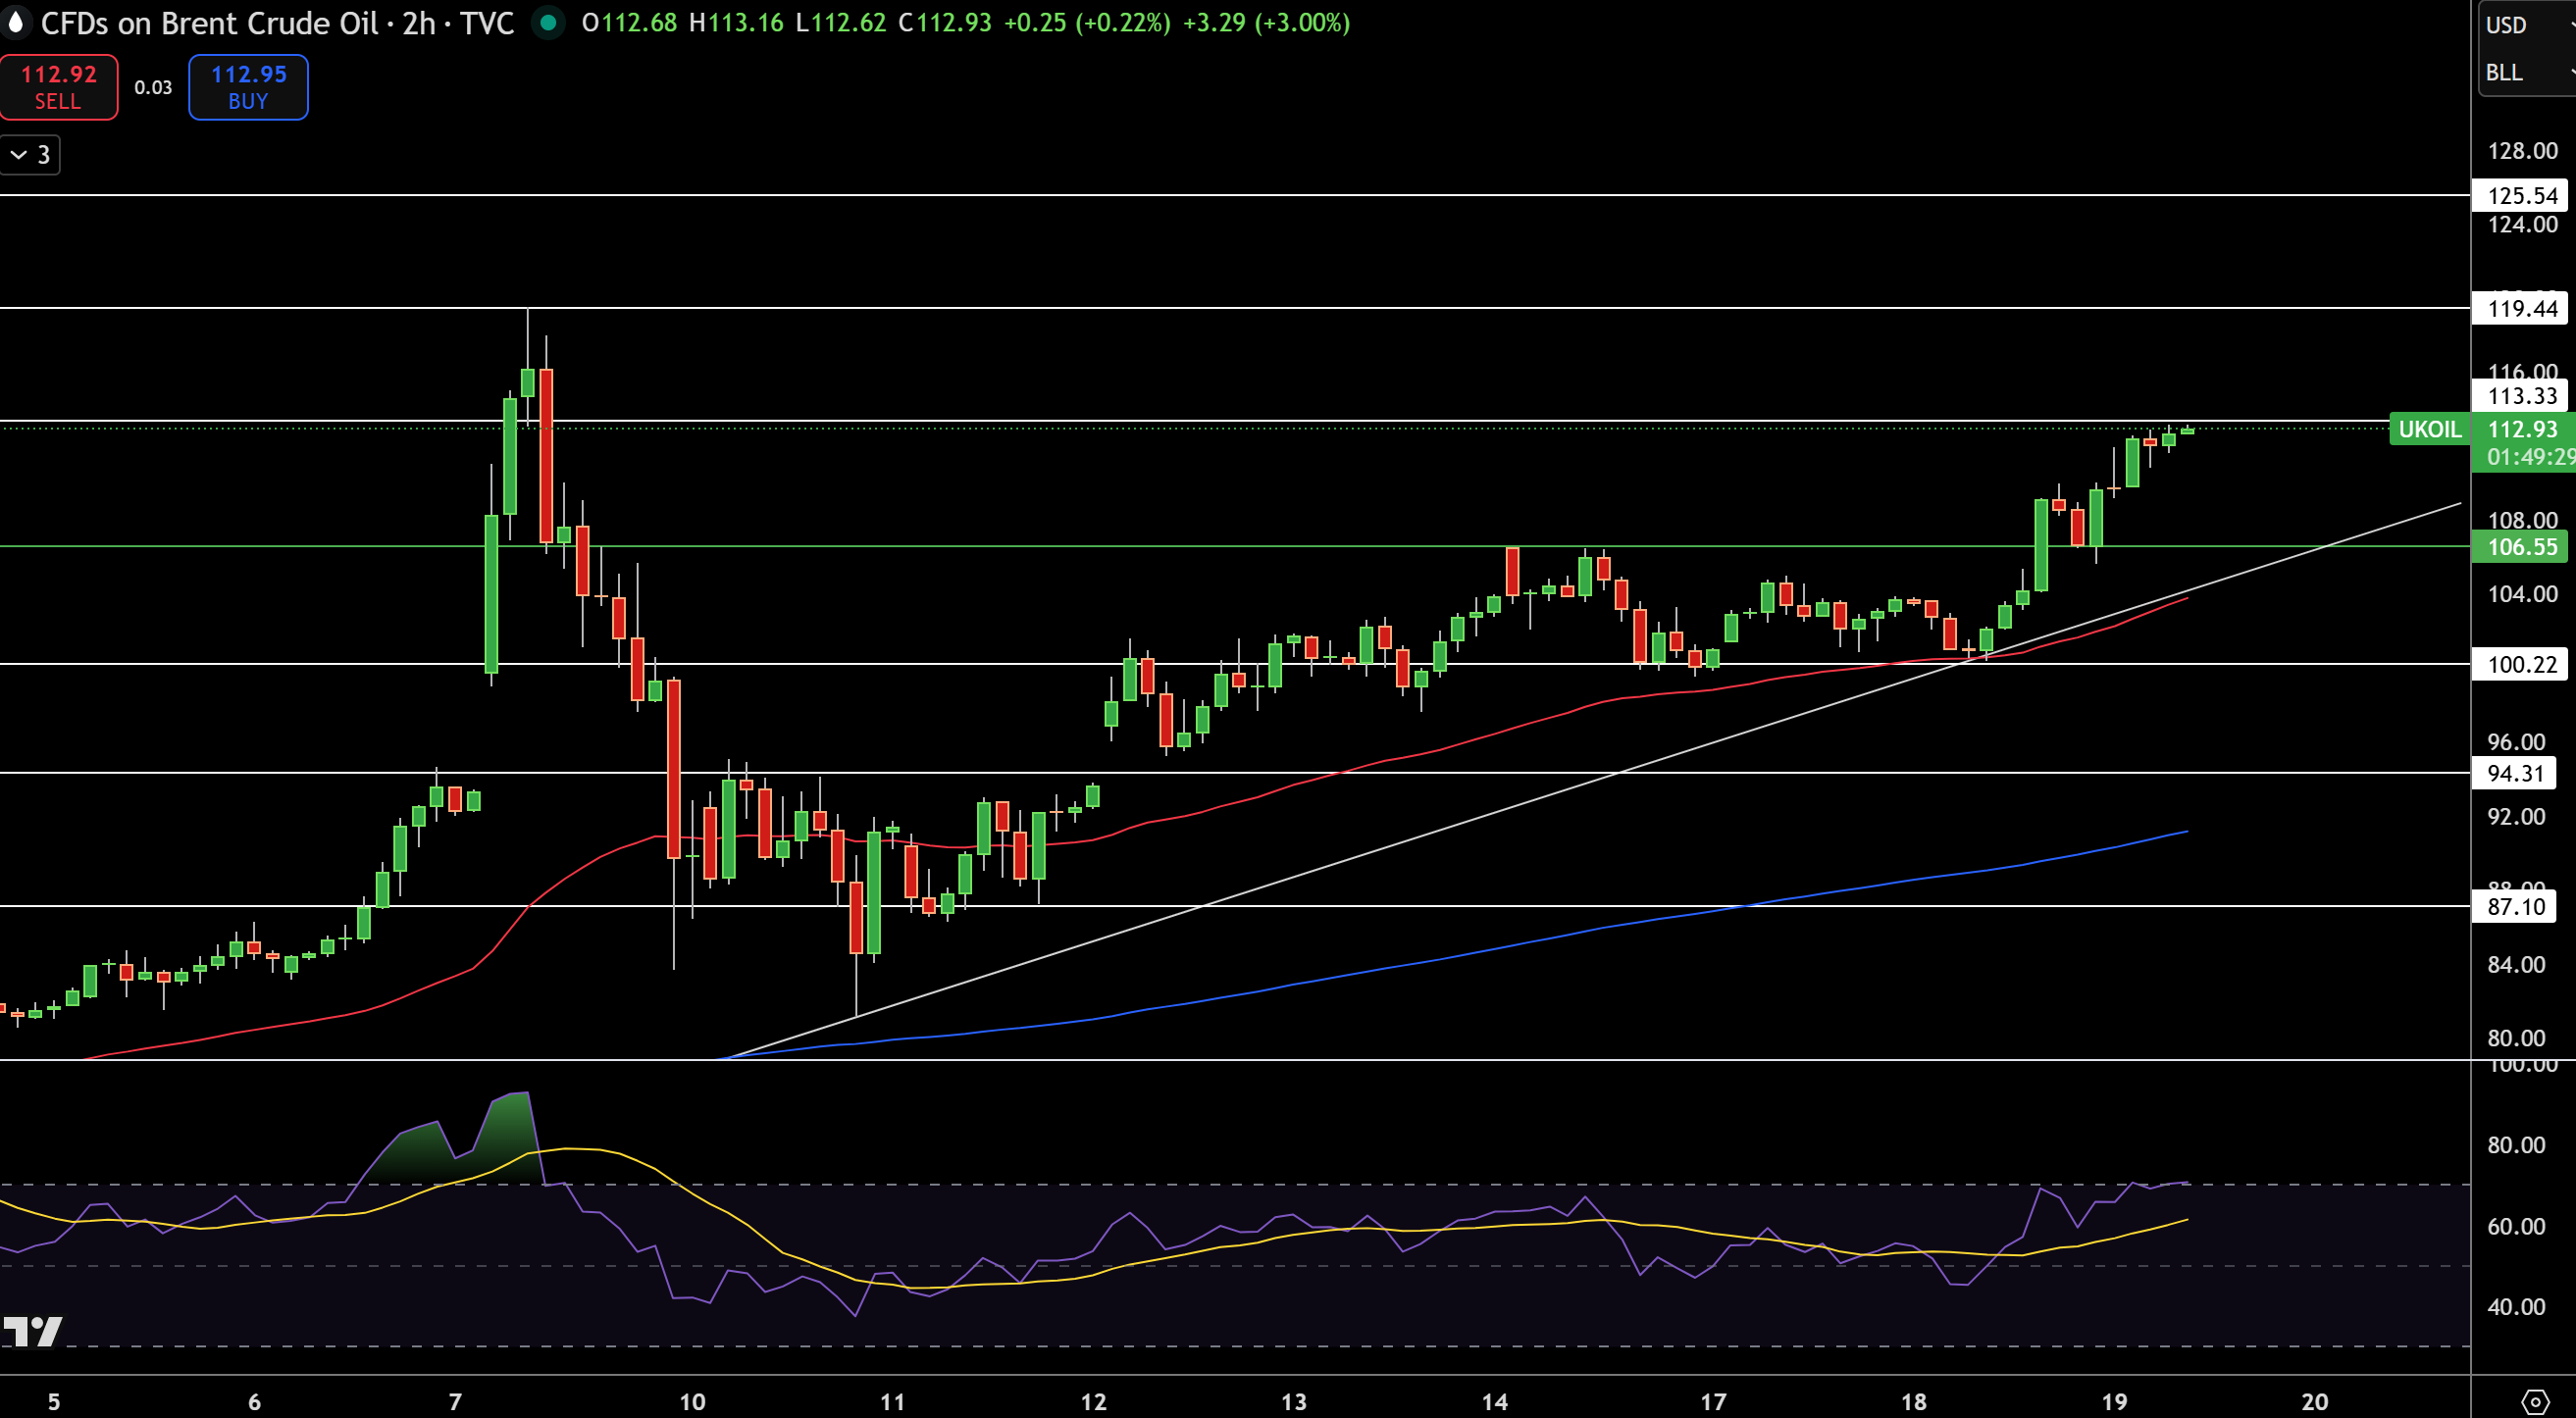Open chart settings gear icon

pos(2535,1401)
